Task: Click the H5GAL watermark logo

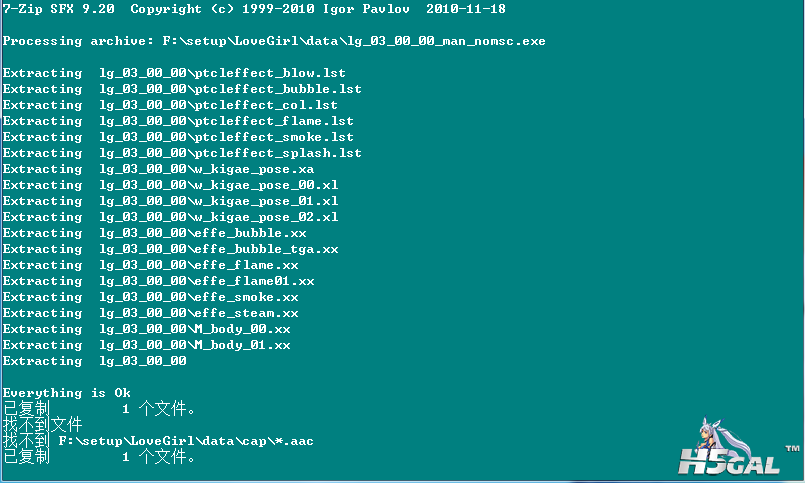Action: tap(729, 461)
